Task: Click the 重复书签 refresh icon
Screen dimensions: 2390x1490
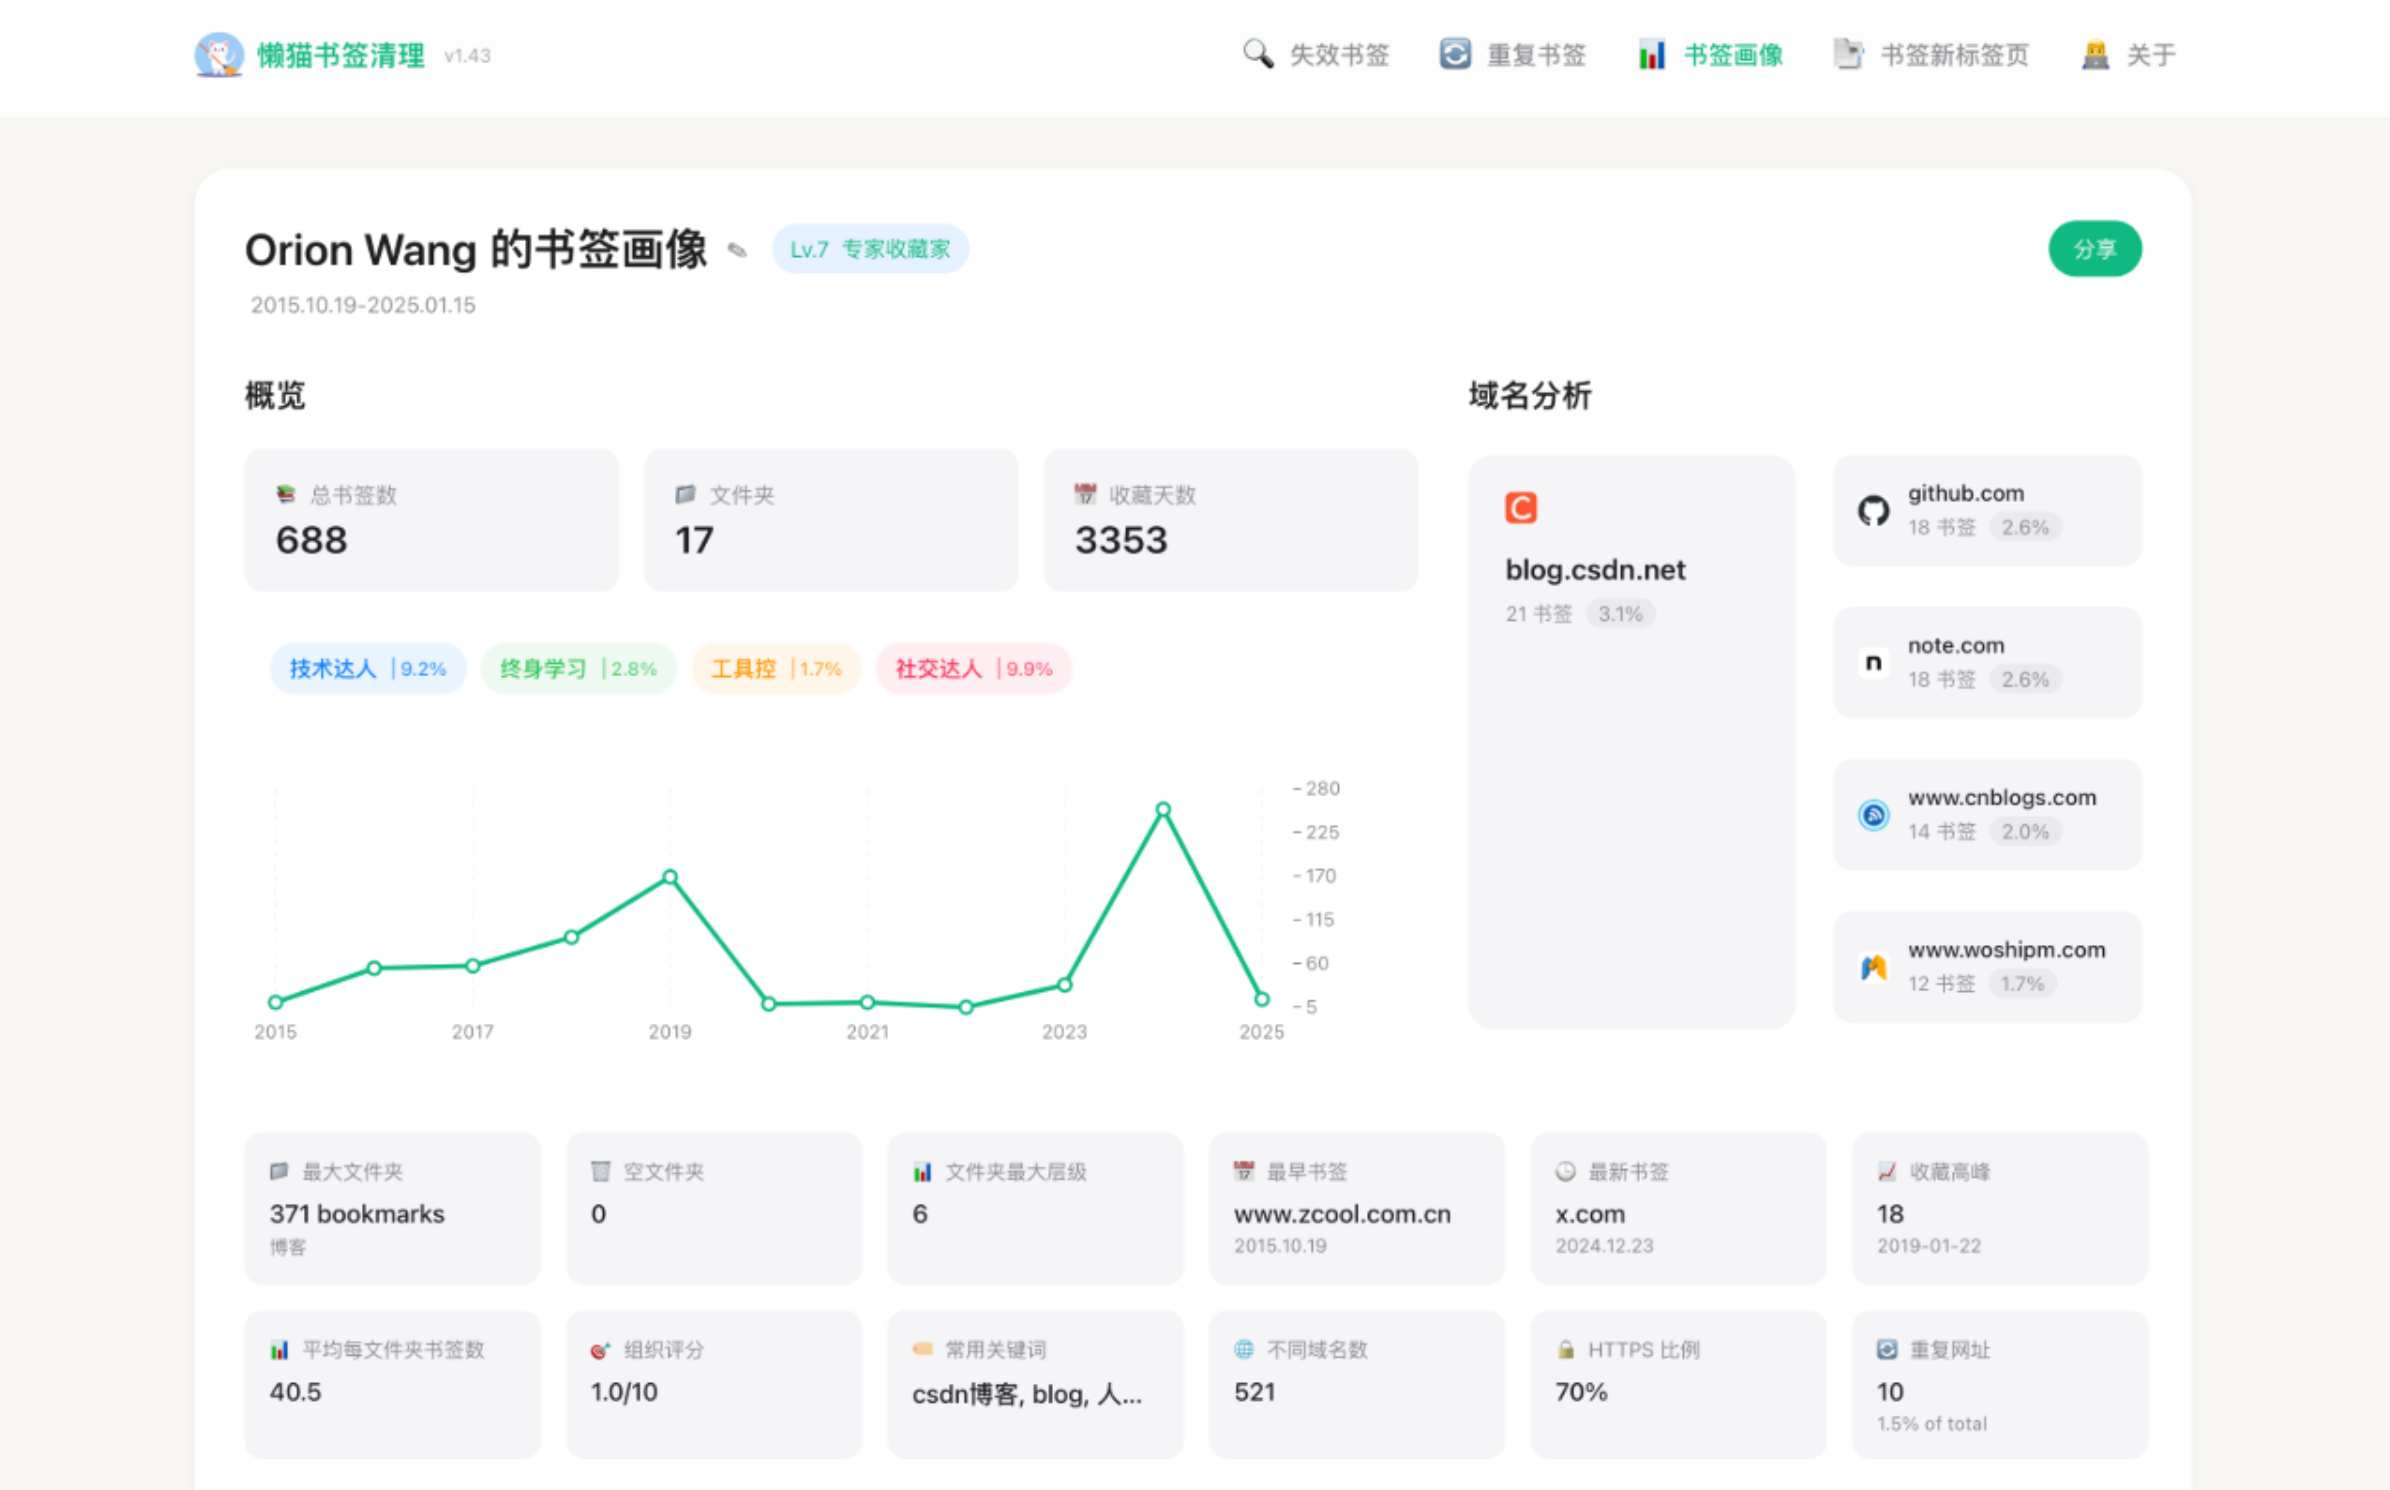Action: (1455, 54)
